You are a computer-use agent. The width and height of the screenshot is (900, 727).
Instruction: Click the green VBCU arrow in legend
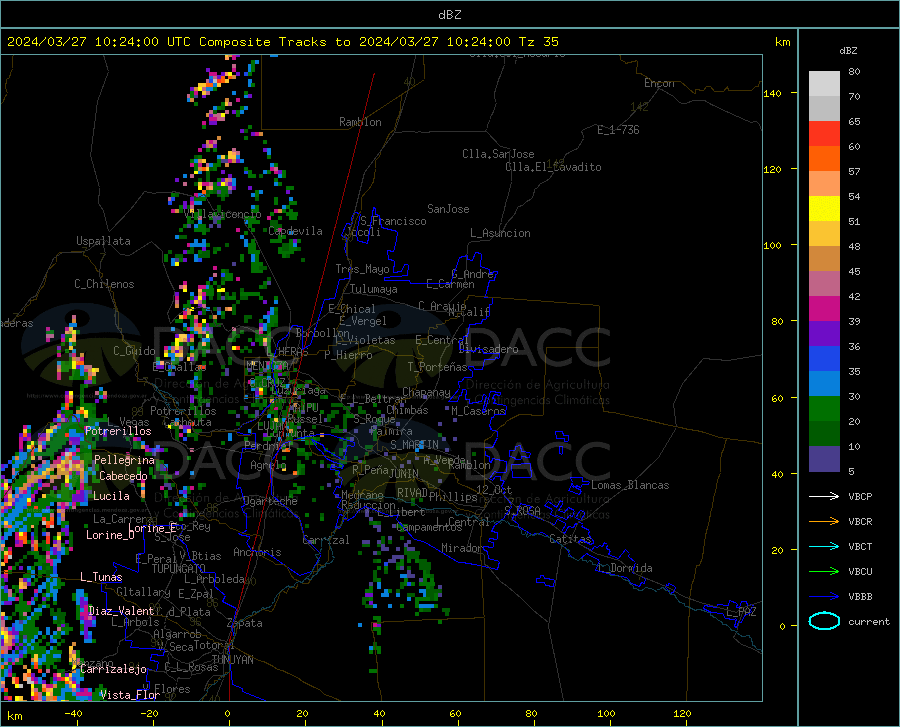click(824, 571)
